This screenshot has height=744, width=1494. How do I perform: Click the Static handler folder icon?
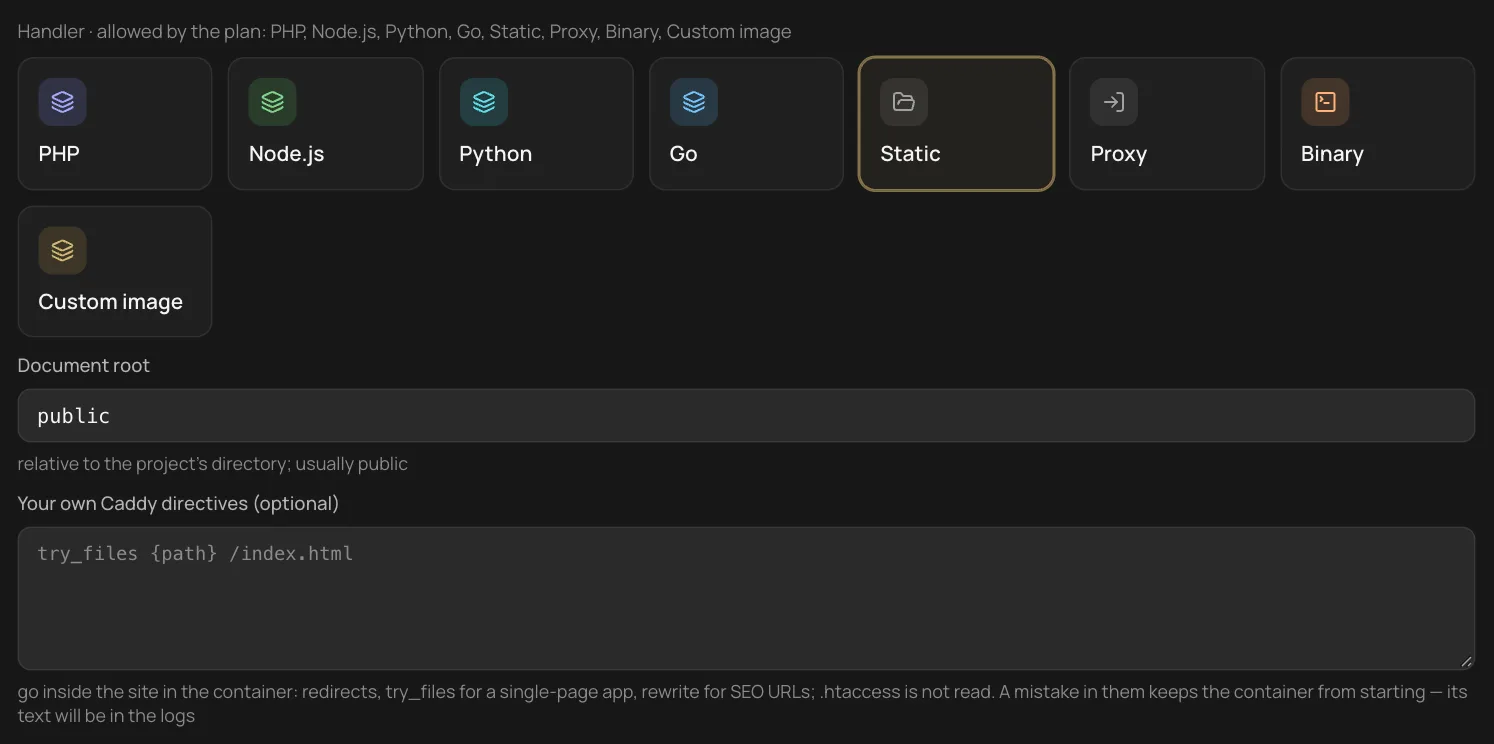pos(904,102)
